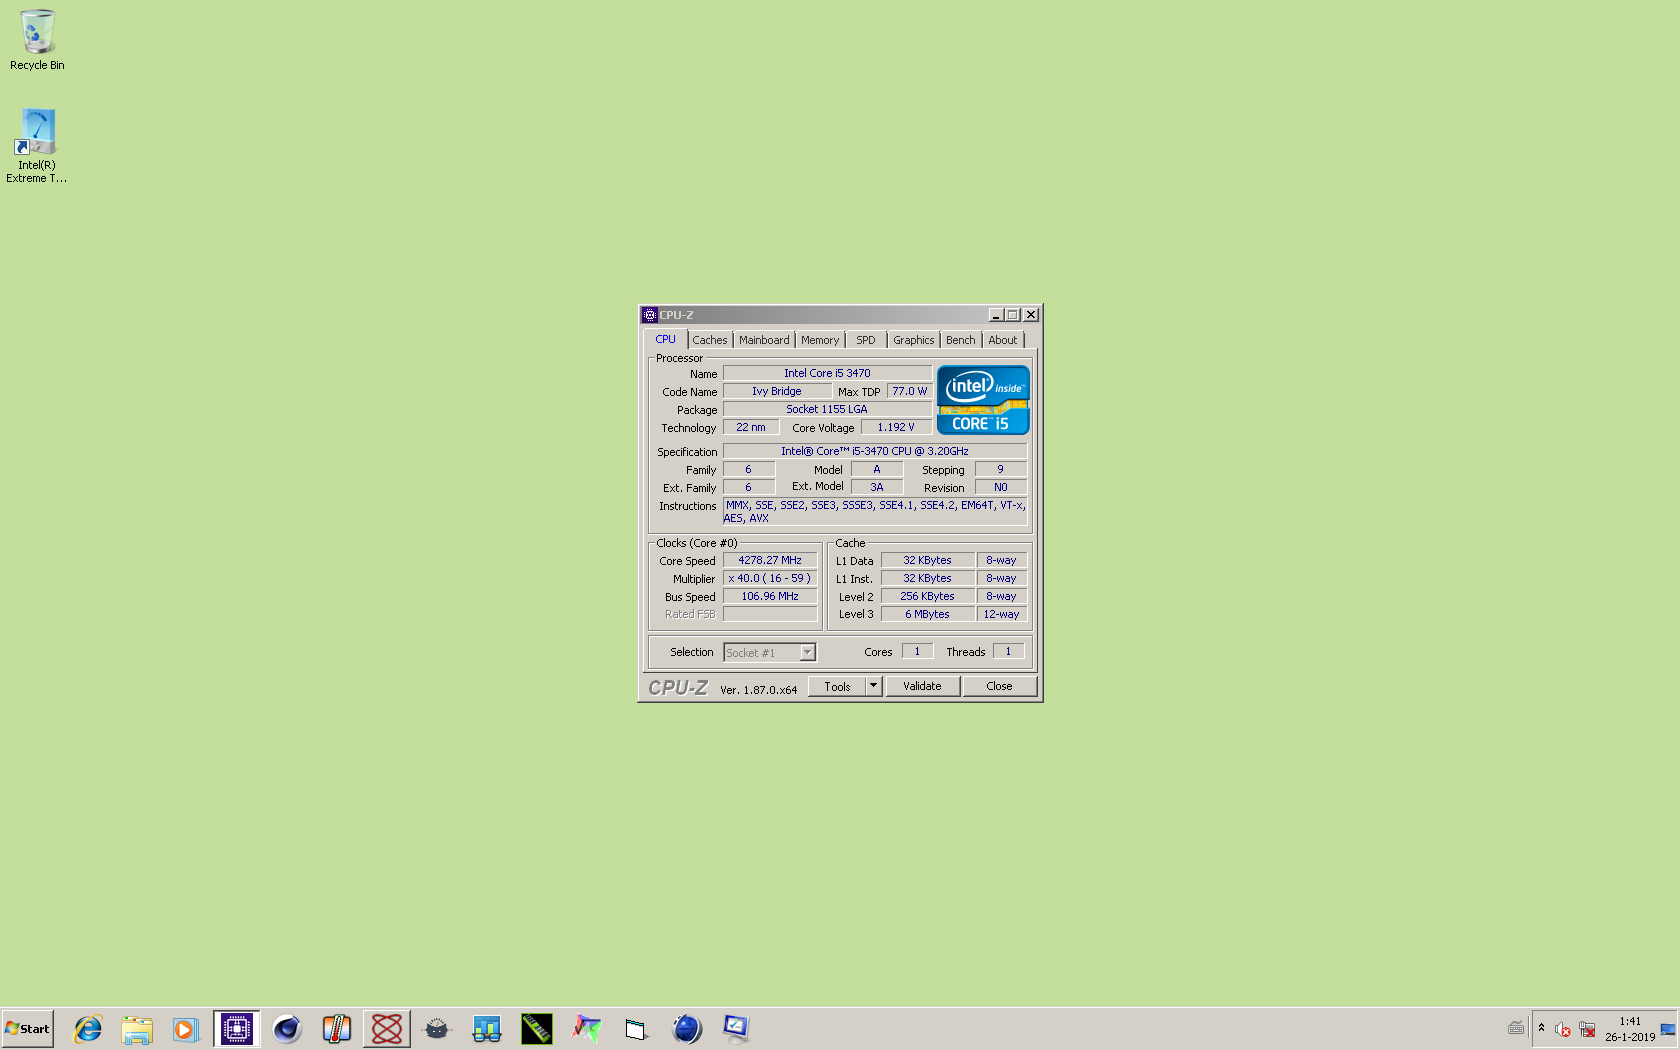The width and height of the screenshot is (1680, 1050).
Task: Switch to the Bench tab
Action: pyautogui.click(x=961, y=340)
